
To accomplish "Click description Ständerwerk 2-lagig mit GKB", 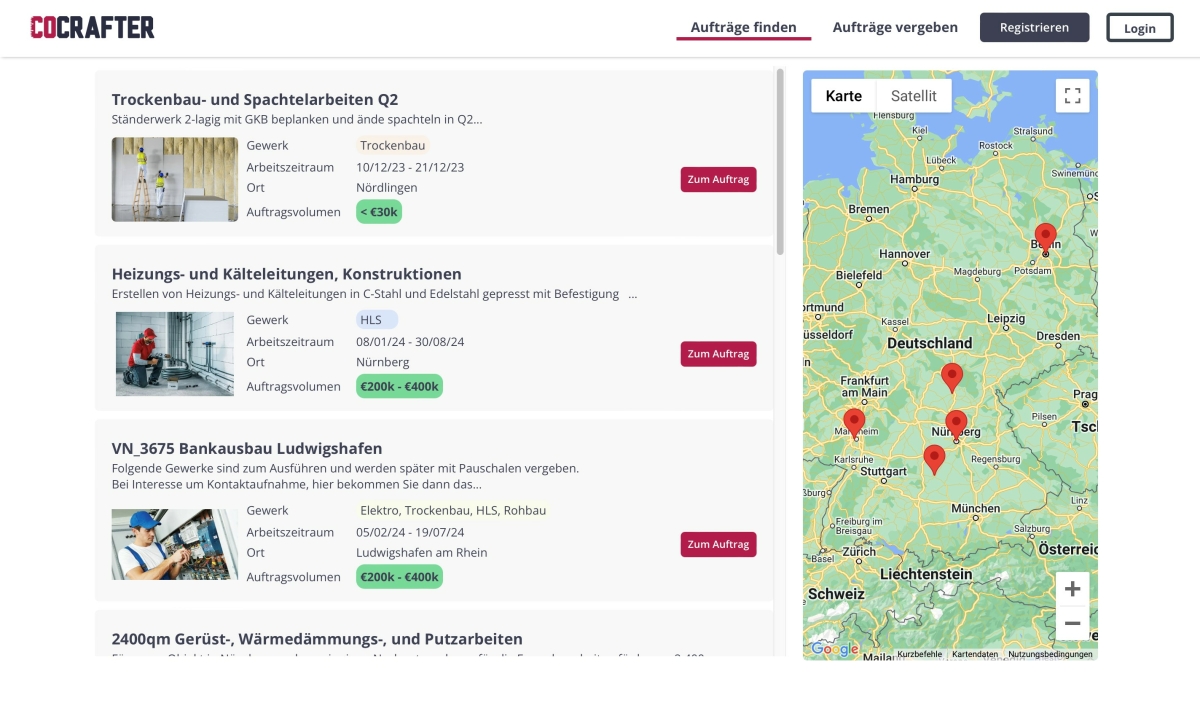I will 297,119.
